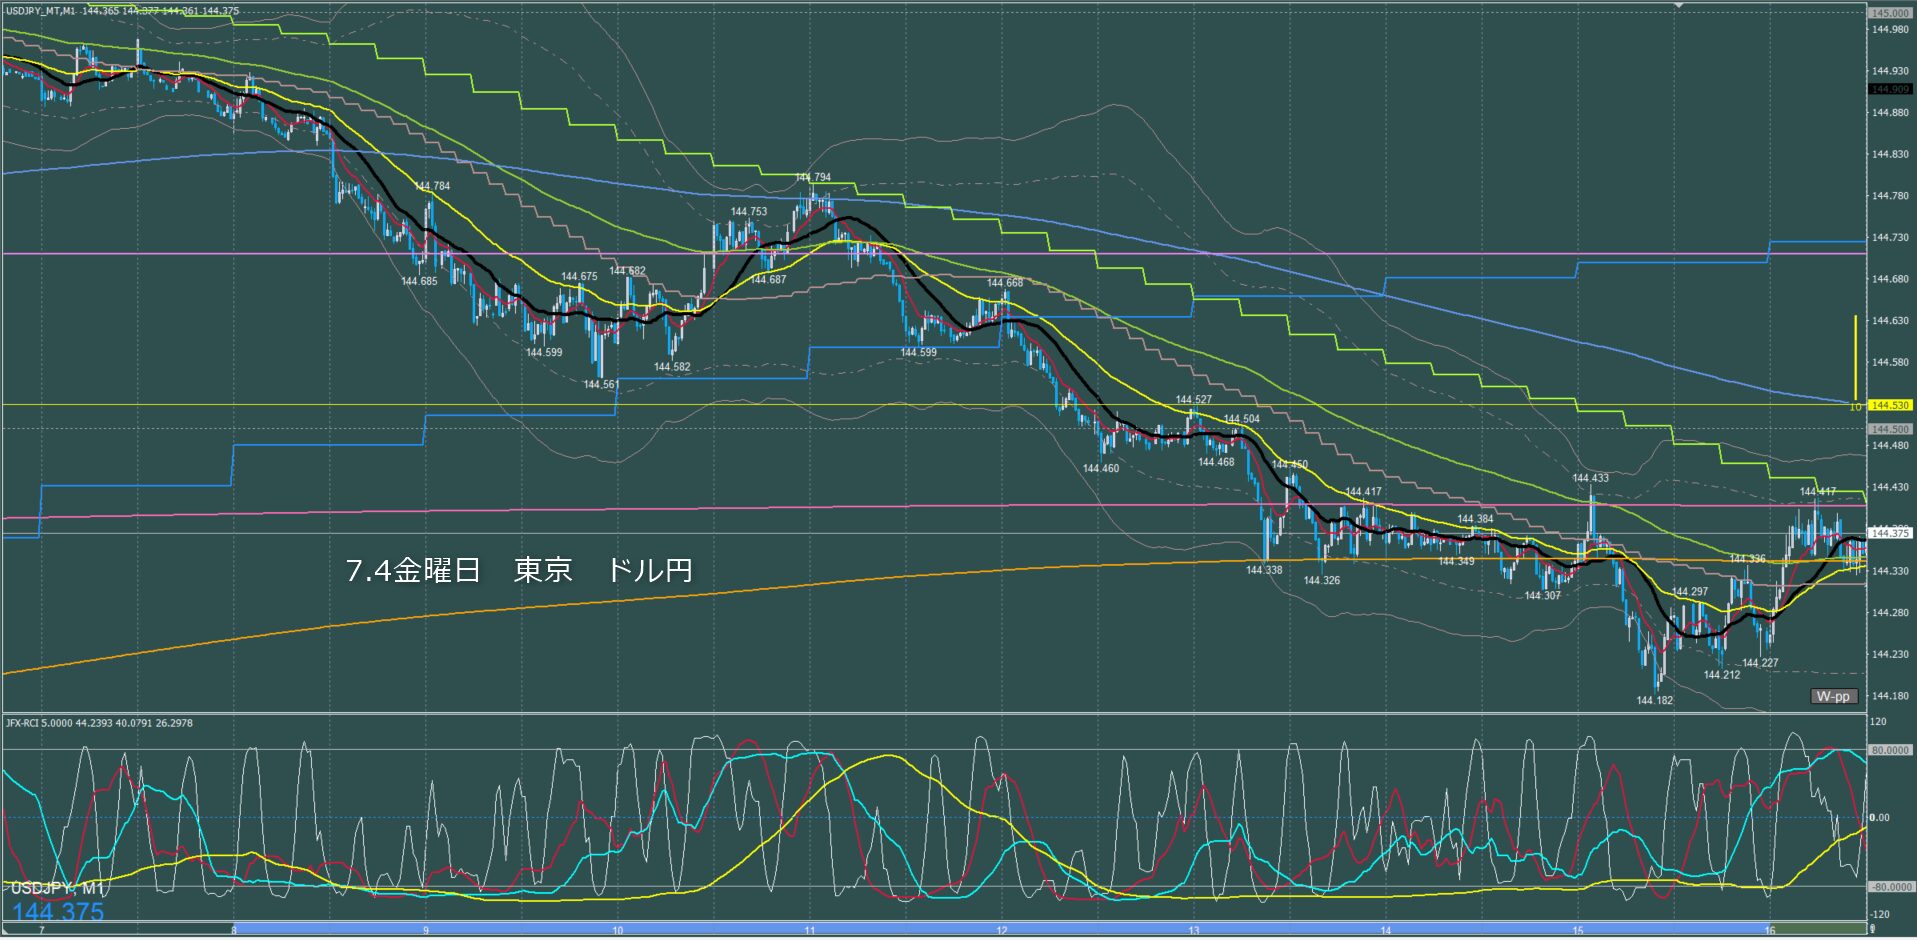The image size is (1917, 940).
Task: Select hour 11 on the time axis
Action: (809, 931)
